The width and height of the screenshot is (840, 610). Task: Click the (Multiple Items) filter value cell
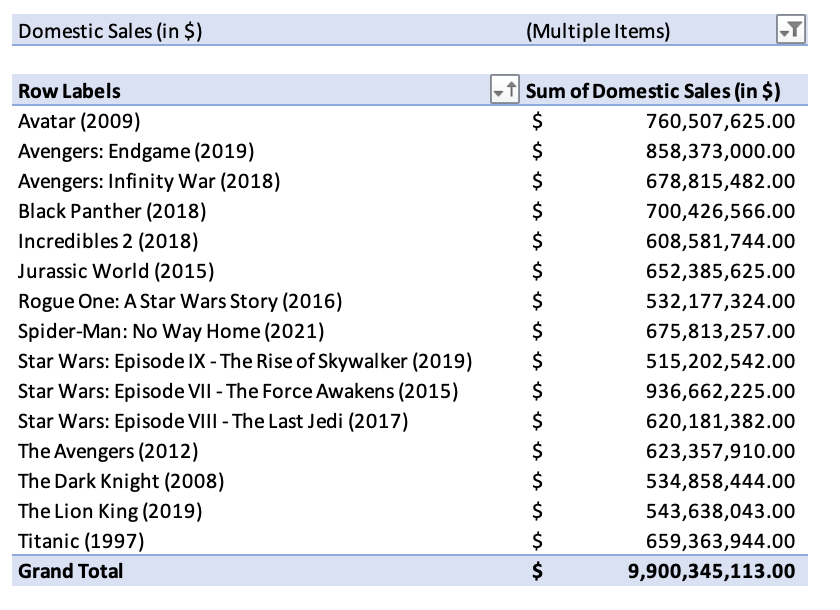[x=598, y=31]
